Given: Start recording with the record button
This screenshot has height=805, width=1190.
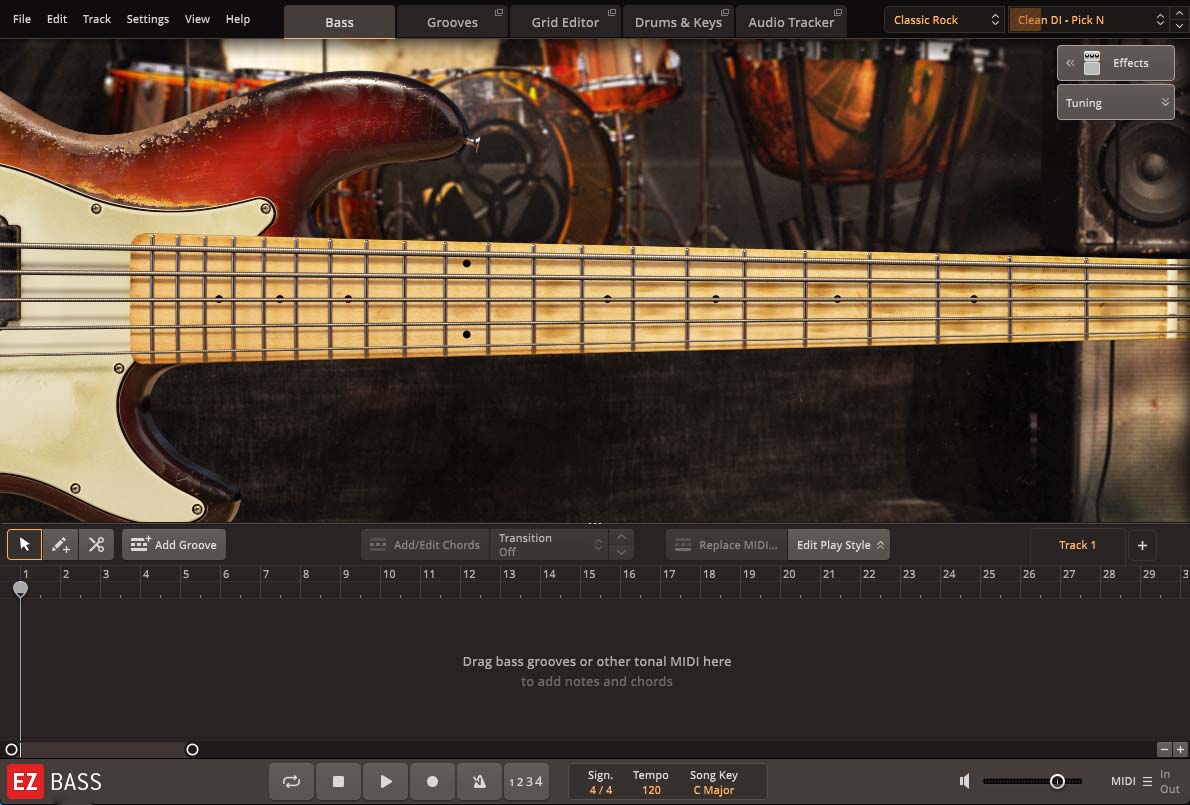Looking at the screenshot, I should (x=432, y=781).
